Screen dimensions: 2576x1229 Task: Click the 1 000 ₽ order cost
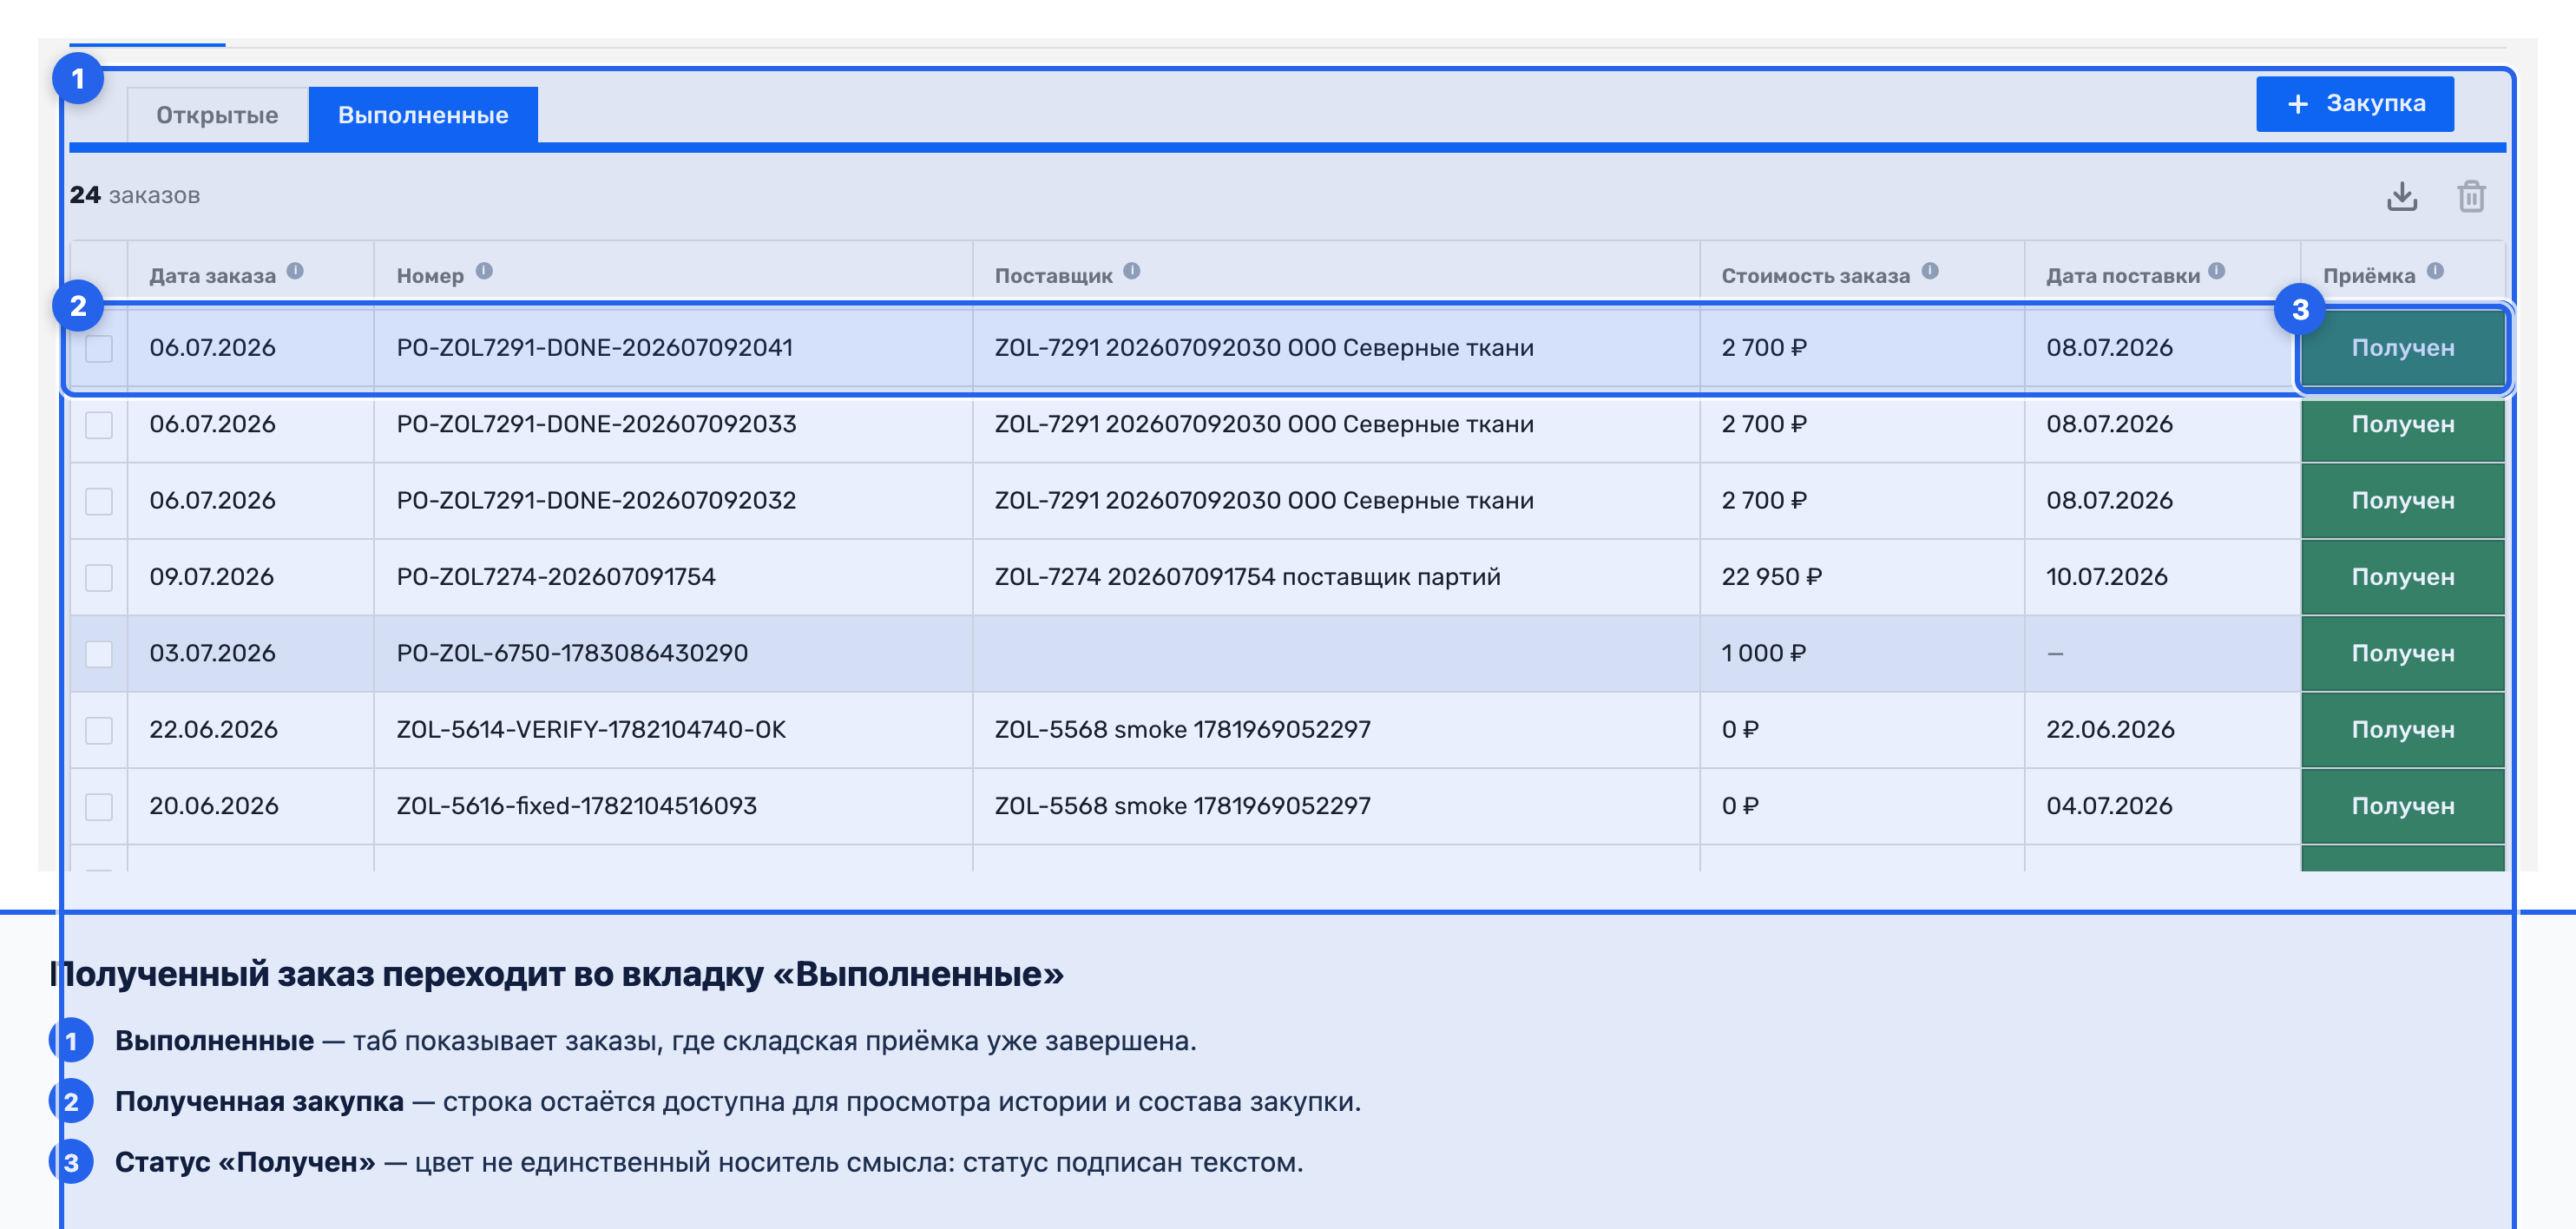[x=1763, y=653]
